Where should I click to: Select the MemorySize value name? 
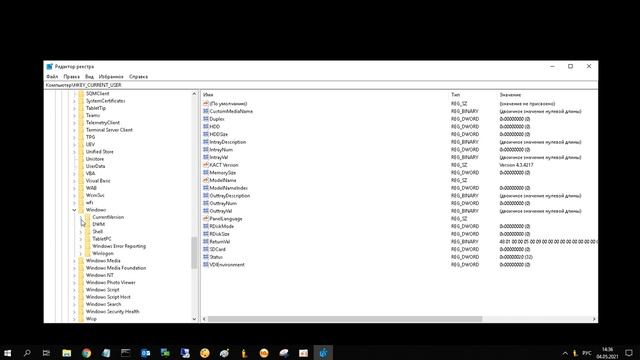pyautogui.click(x=222, y=173)
